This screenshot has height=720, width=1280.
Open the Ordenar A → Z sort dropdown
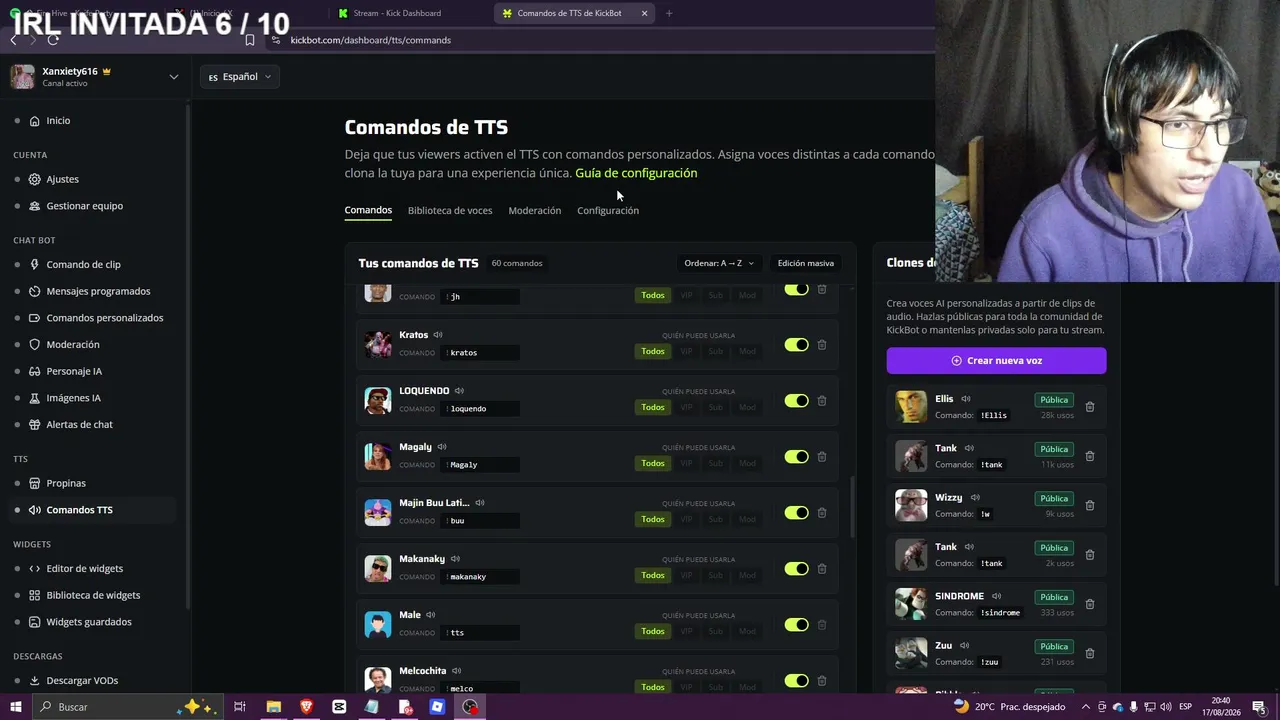click(x=719, y=263)
